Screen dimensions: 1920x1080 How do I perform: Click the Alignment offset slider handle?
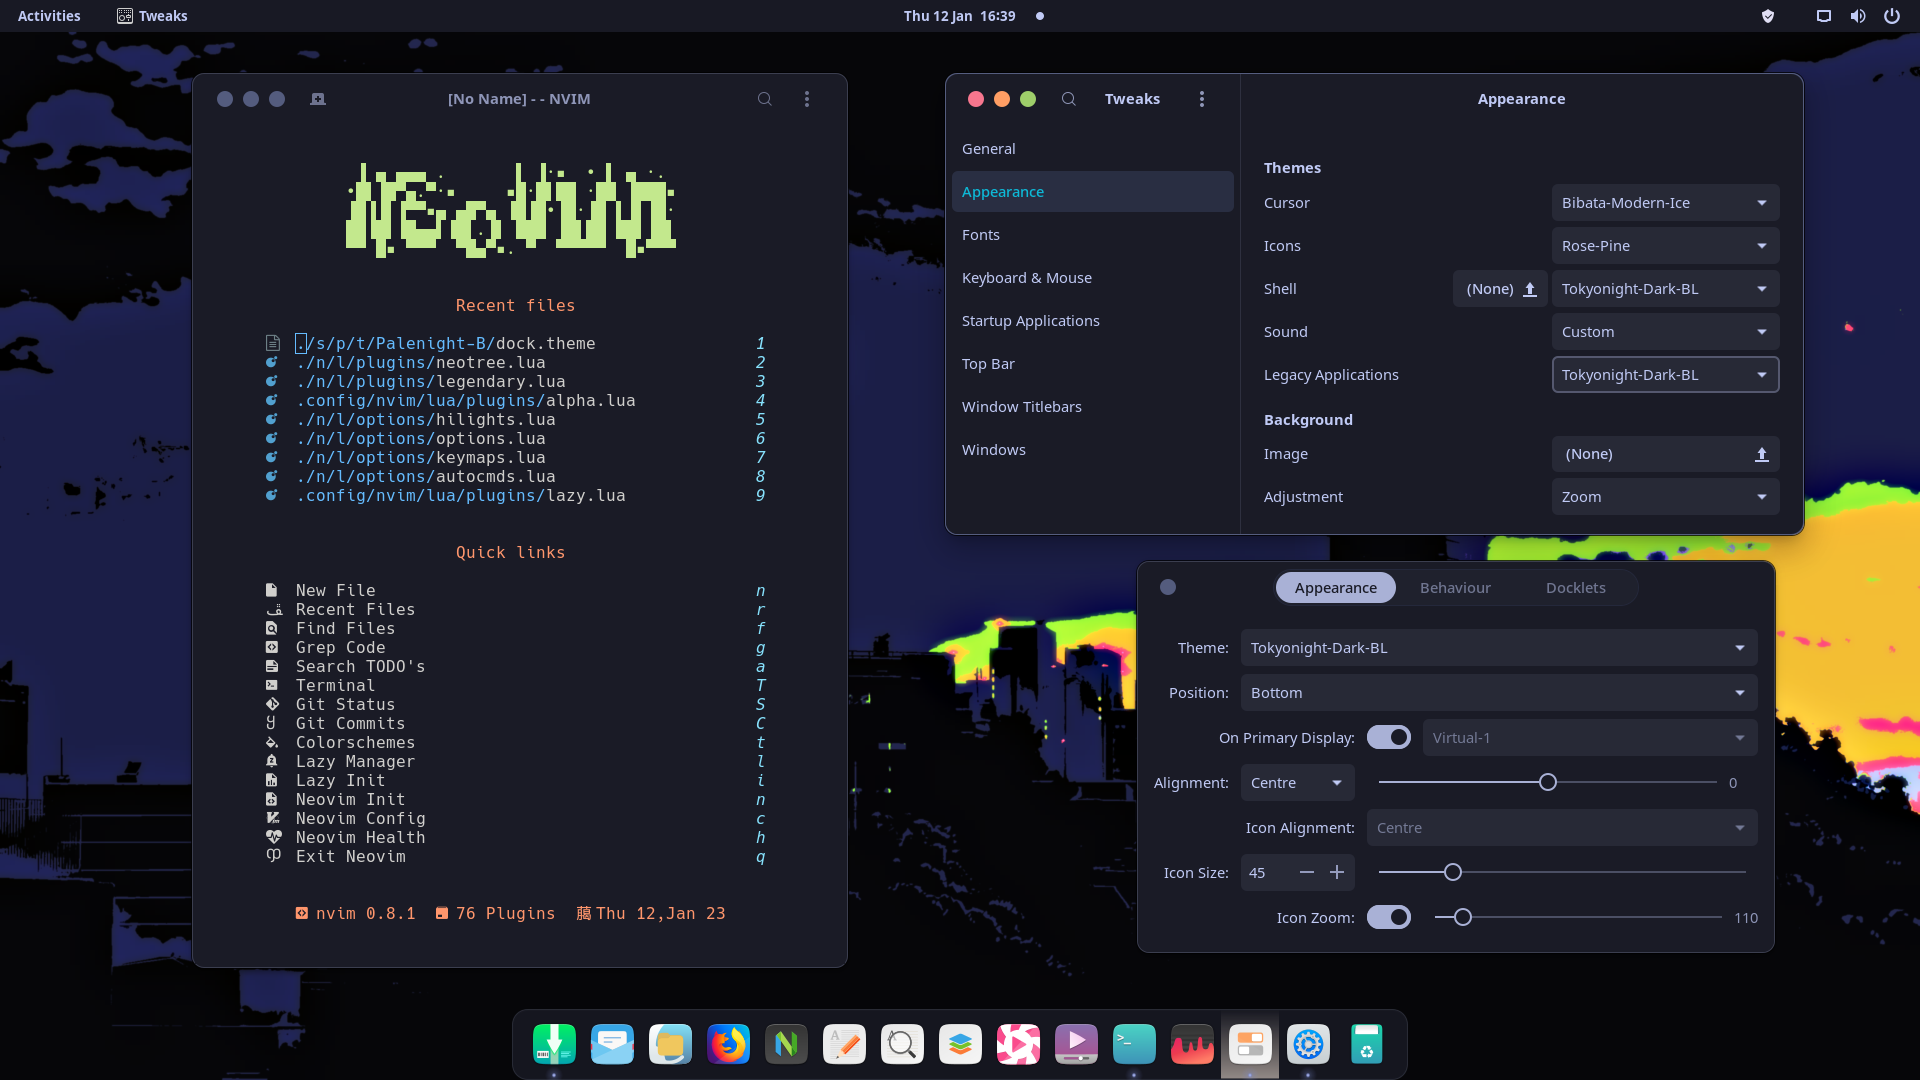click(1548, 783)
